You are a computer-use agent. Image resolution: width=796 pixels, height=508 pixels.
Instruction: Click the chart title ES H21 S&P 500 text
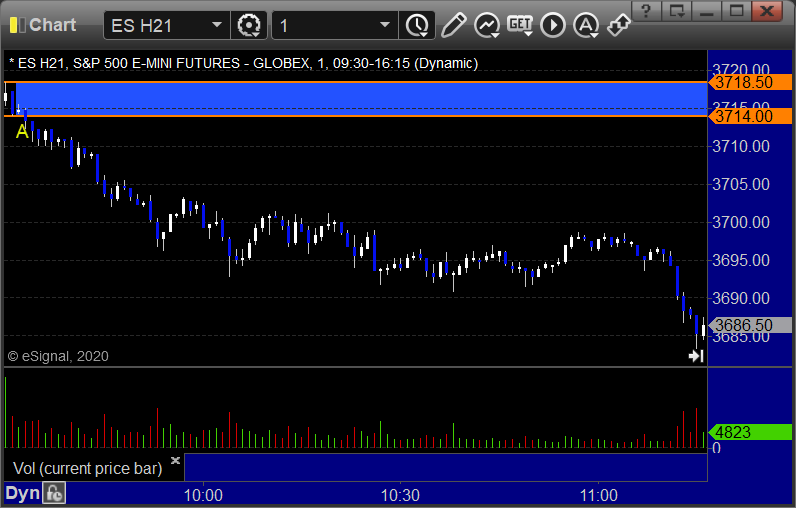click(243, 63)
